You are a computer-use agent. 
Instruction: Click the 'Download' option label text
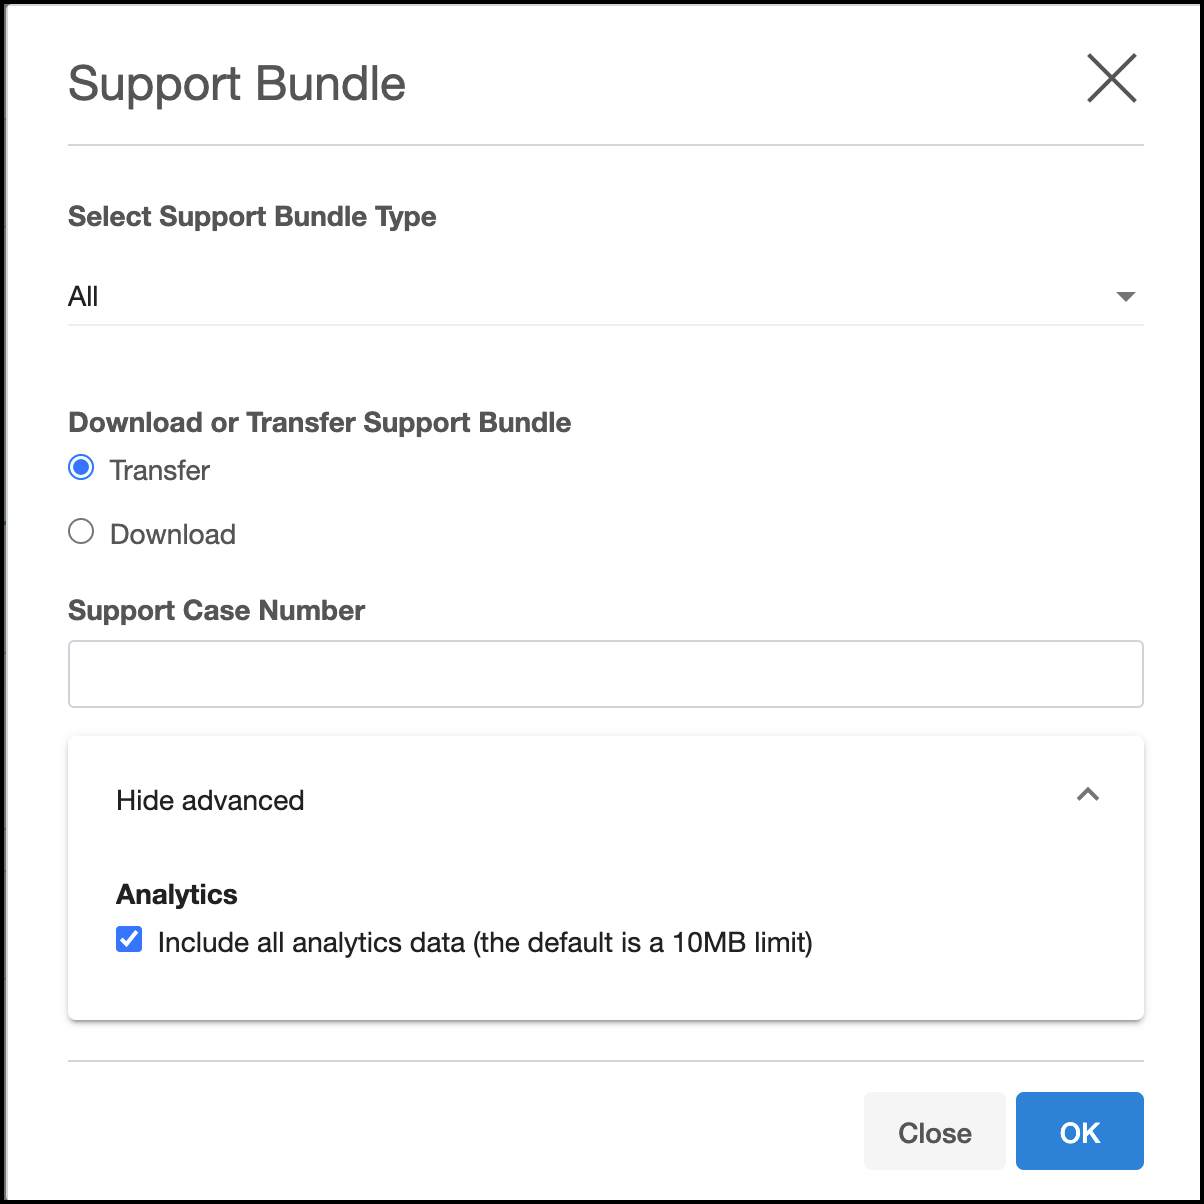click(173, 535)
